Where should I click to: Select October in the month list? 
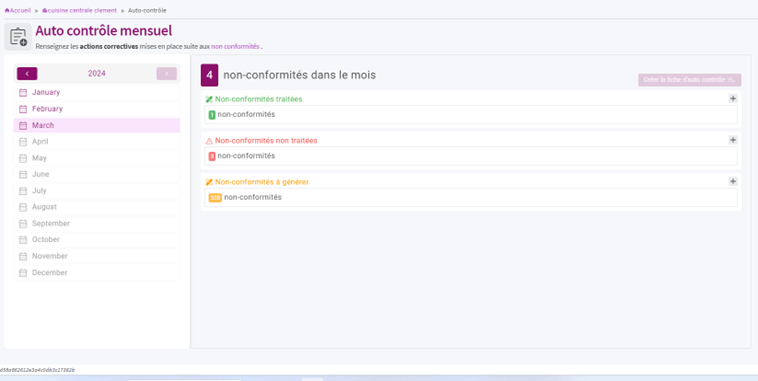click(x=97, y=239)
